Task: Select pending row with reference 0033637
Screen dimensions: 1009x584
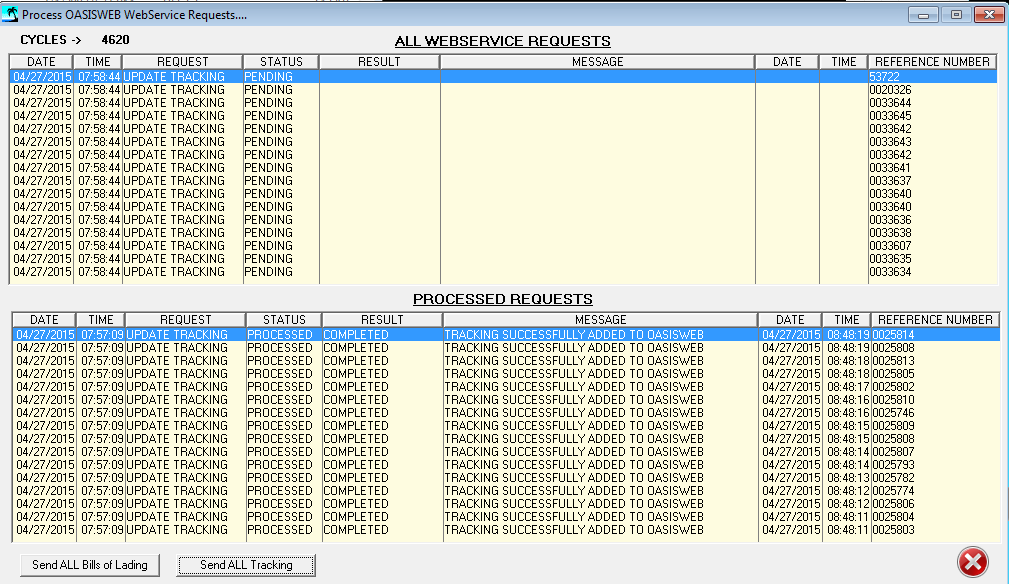Action: click(504, 181)
